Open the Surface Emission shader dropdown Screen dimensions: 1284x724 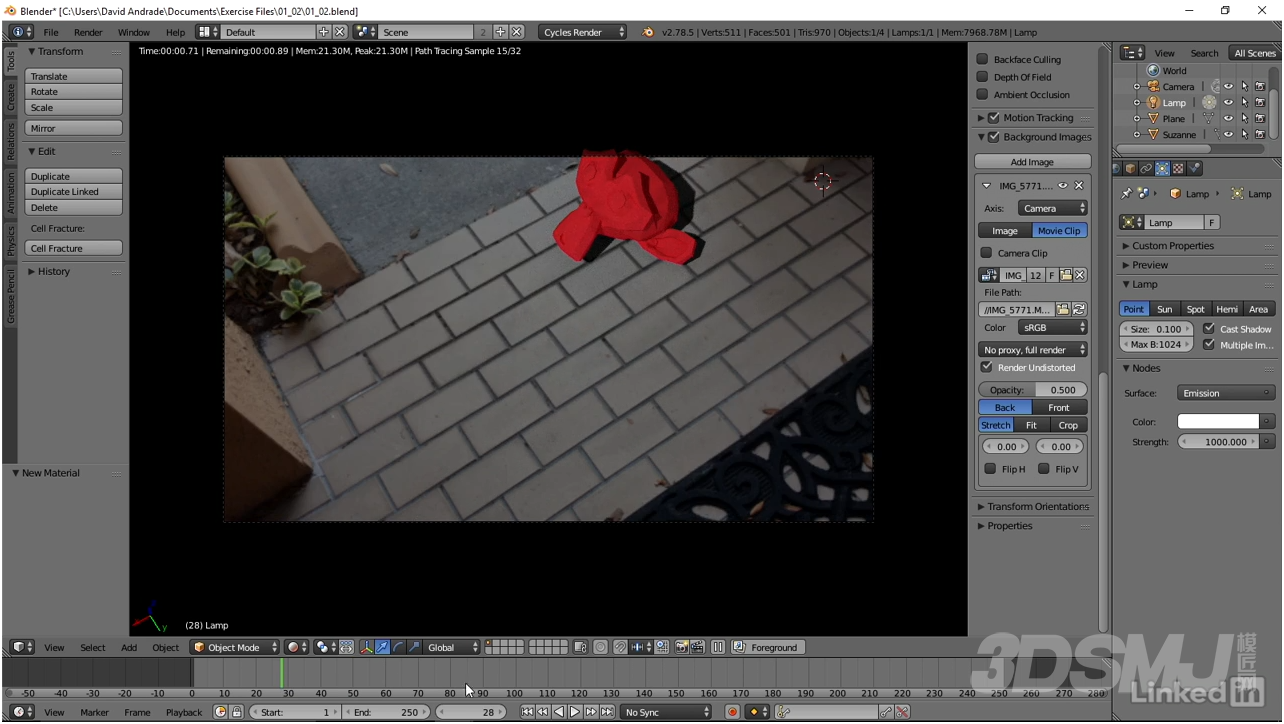(1226, 393)
